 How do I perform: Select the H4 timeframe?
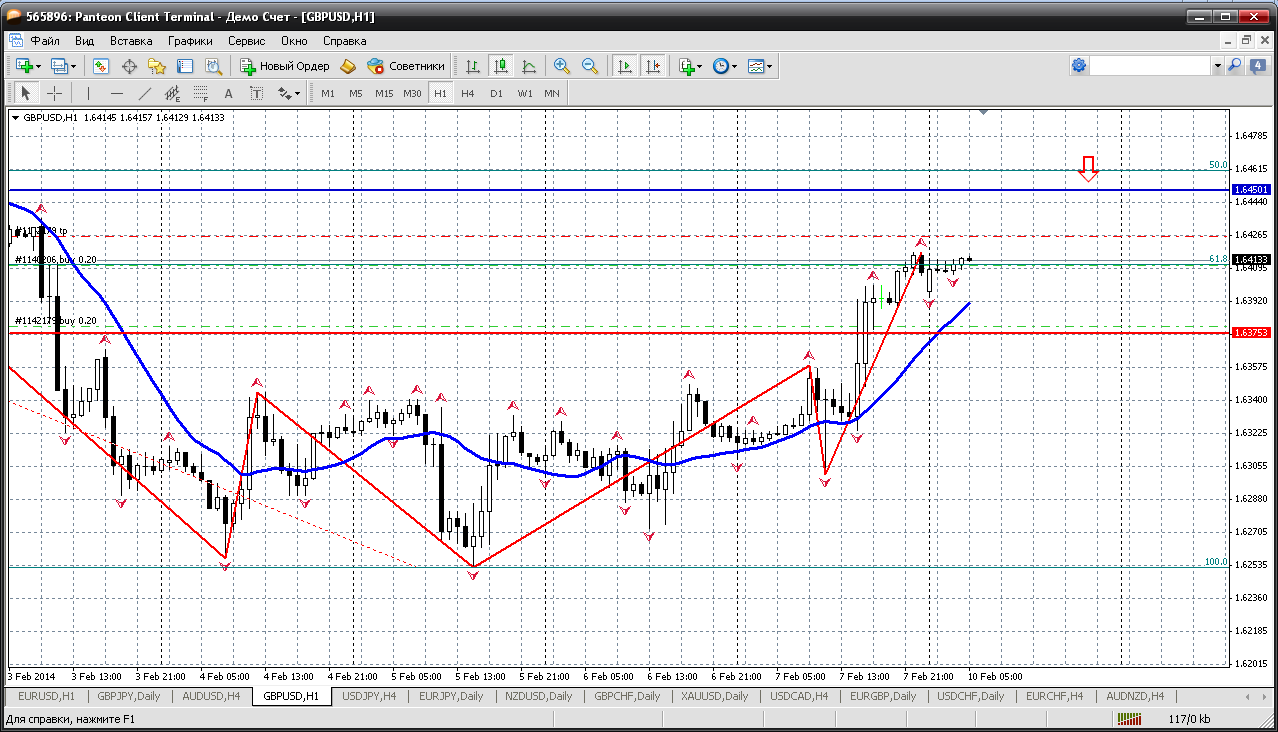point(468,93)
